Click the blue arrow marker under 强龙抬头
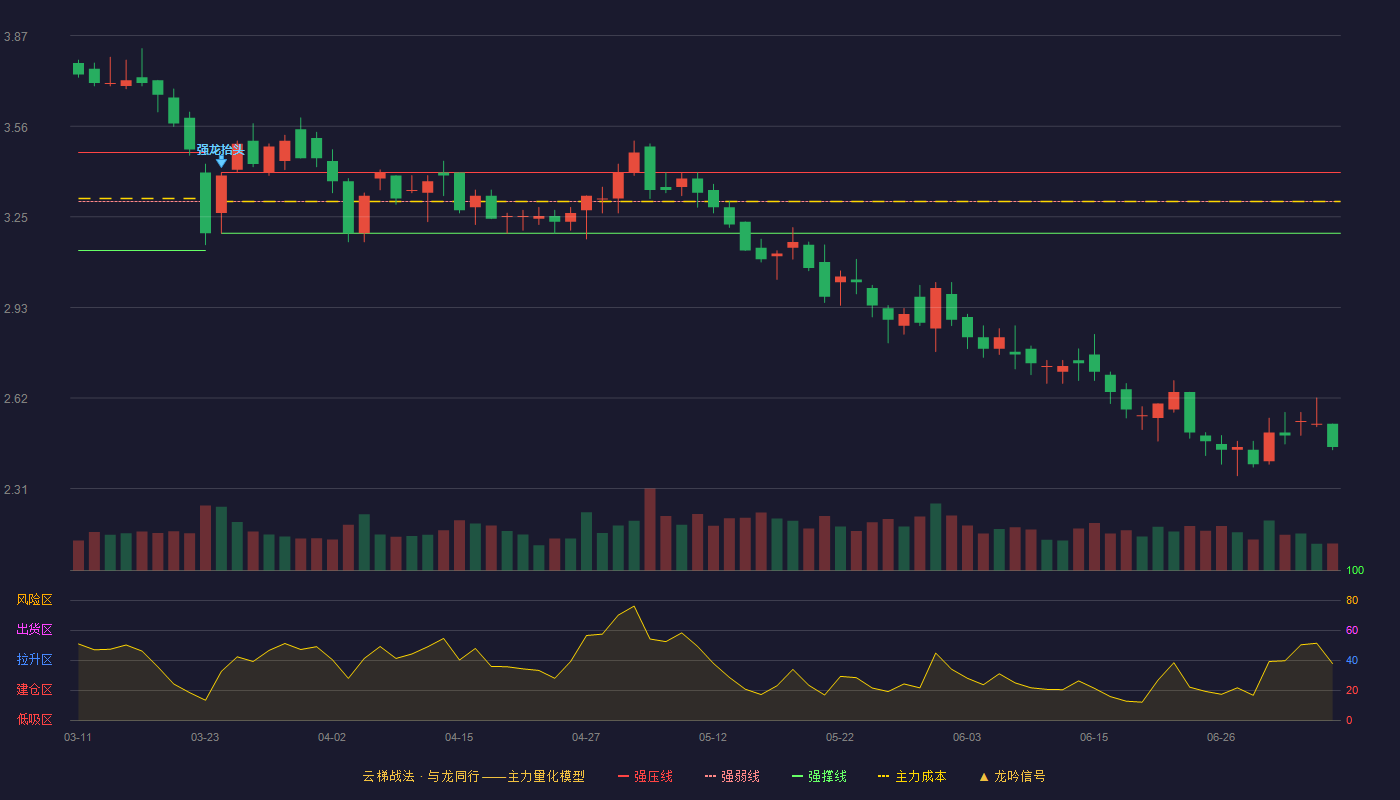Image resolution: width=1400 pixels, height=800 pixels. [221, 161]
